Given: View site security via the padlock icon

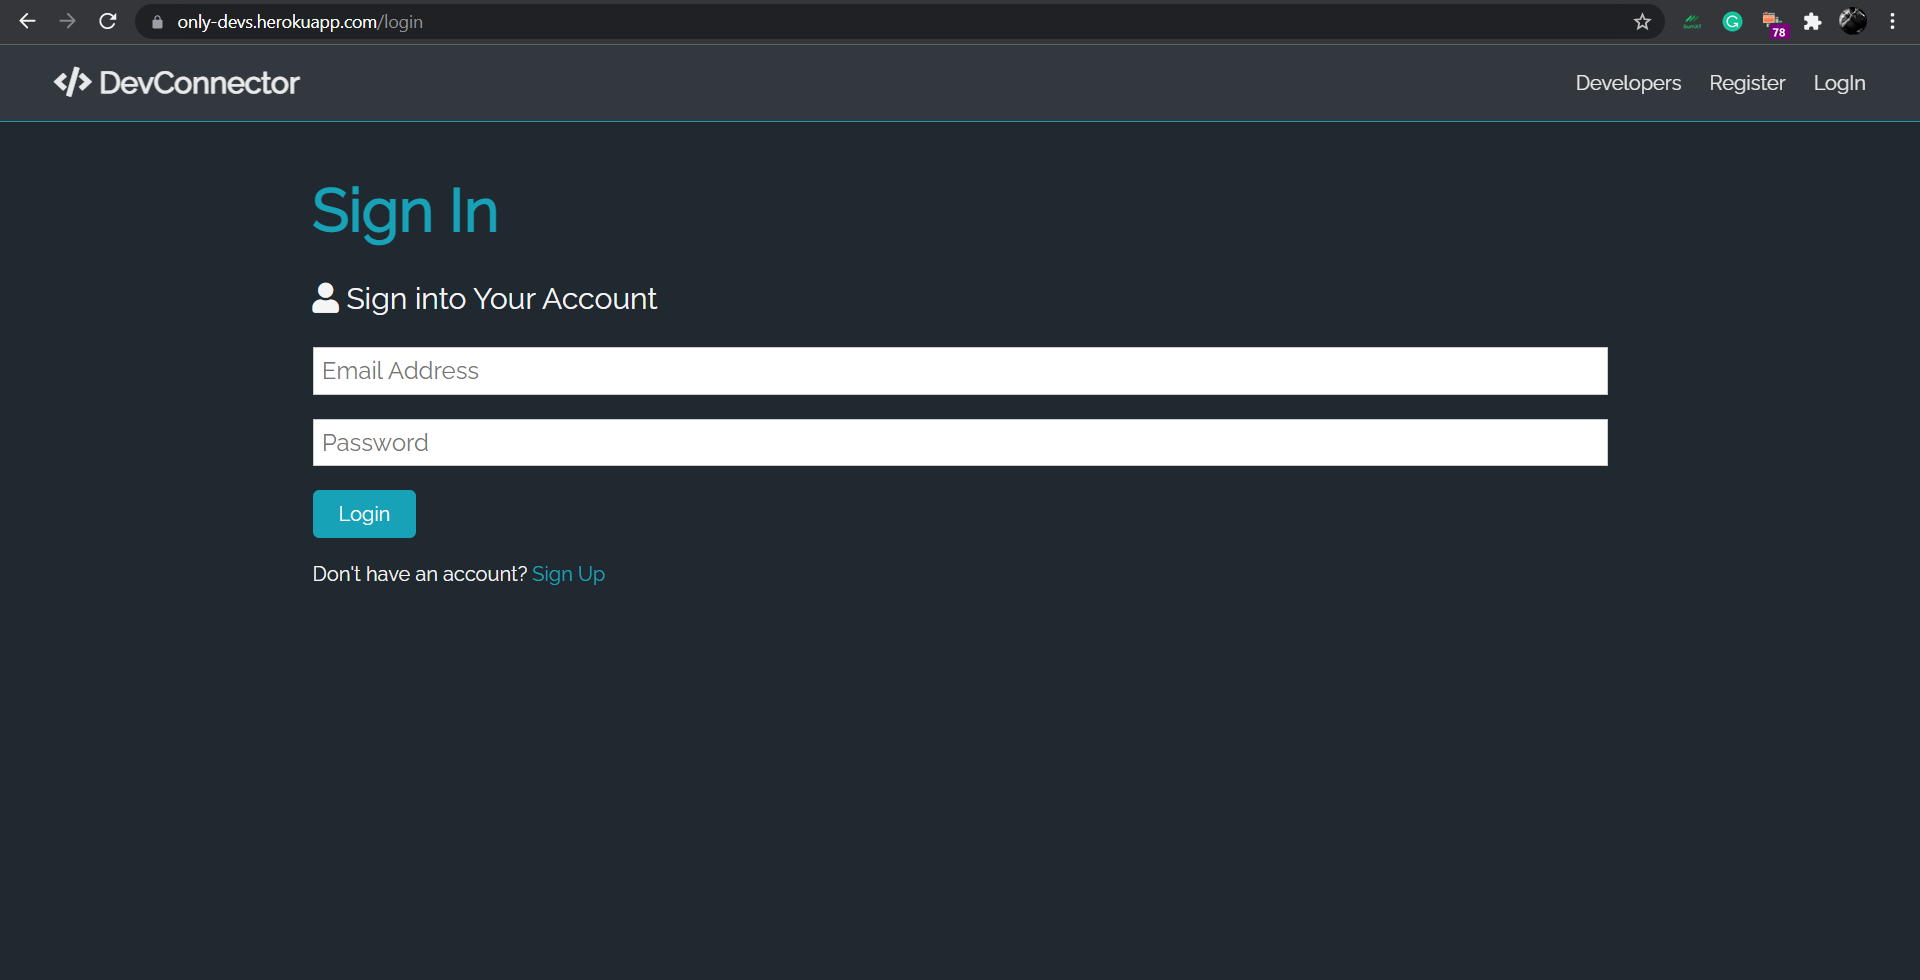Looking at the screenshot, I should click(x=156, y=21).
